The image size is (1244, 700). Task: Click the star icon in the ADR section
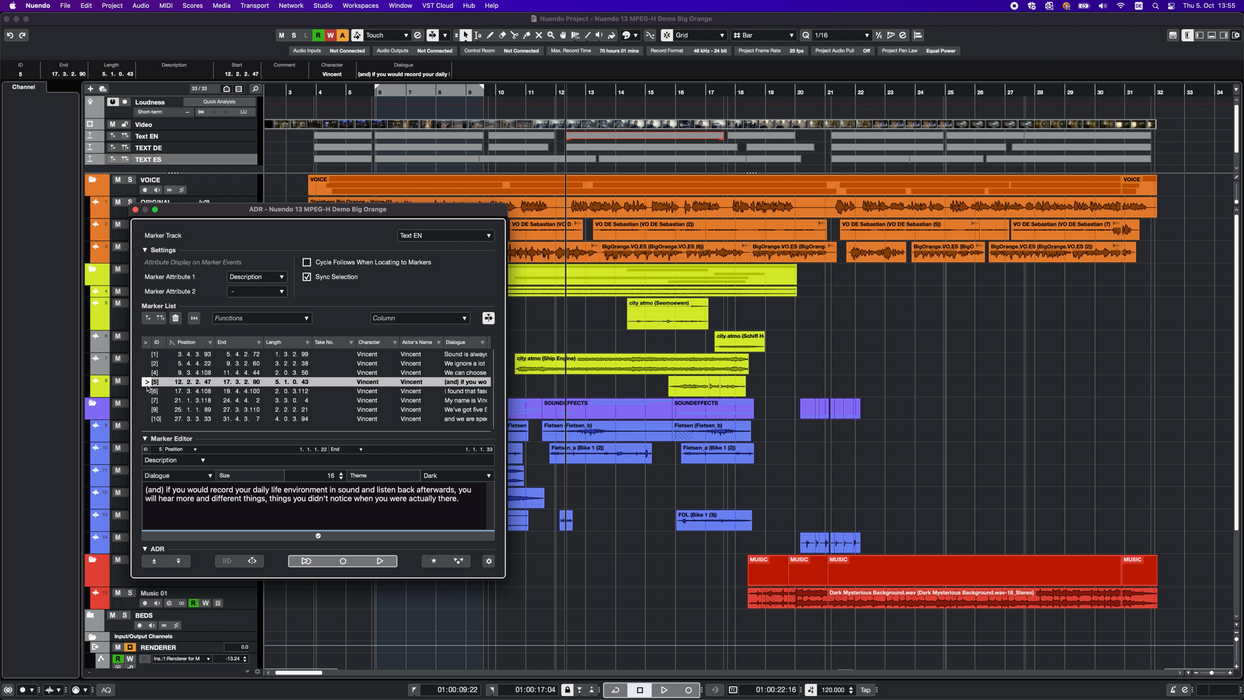(x=433, y=561)
